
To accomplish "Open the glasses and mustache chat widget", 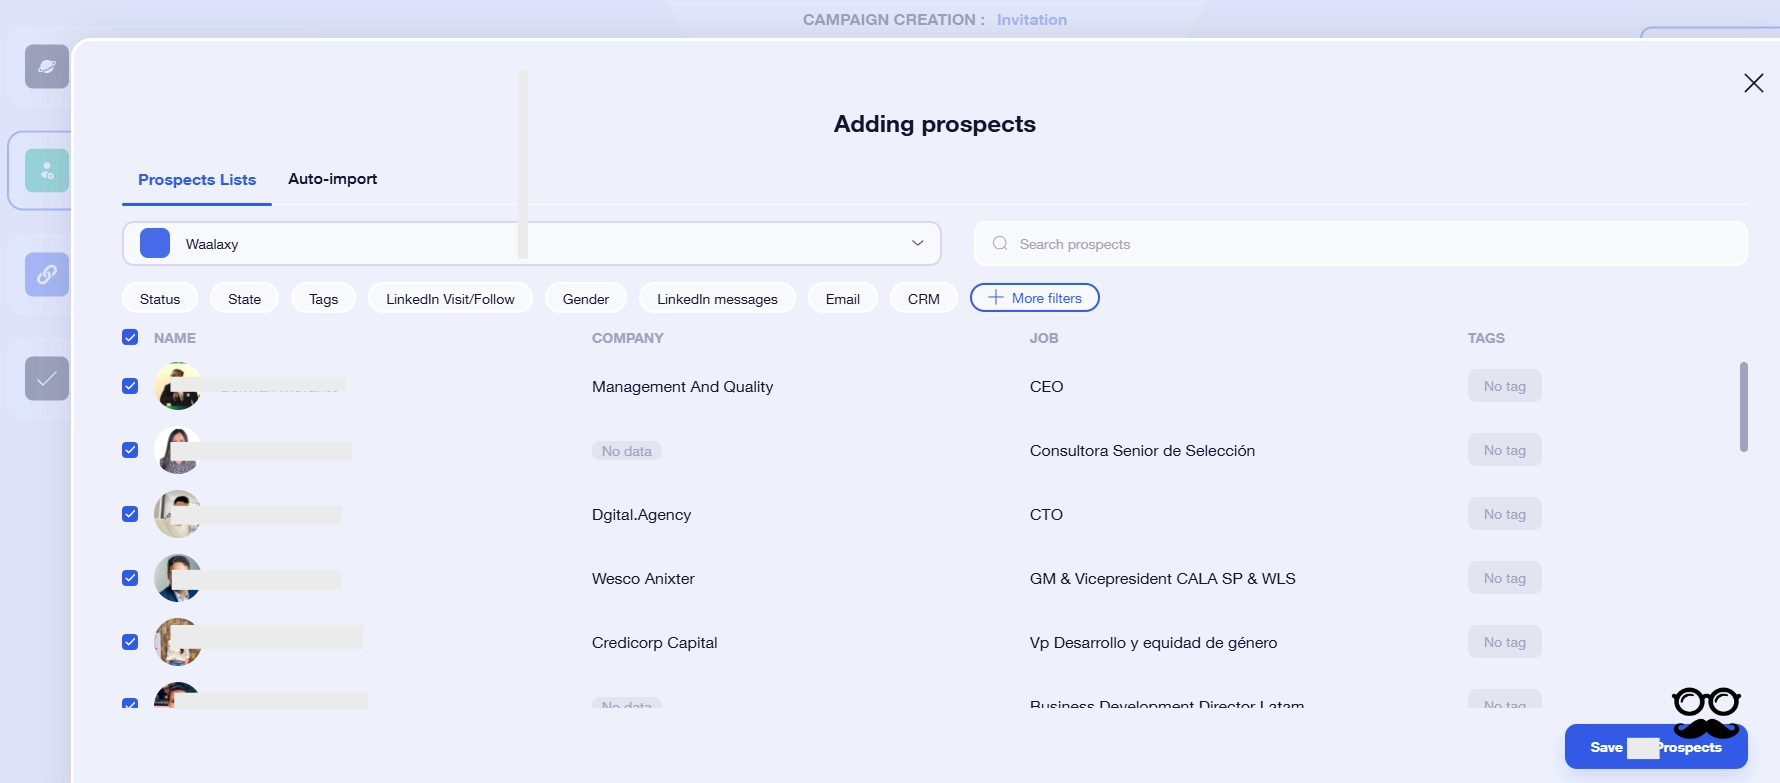I will tap(1706, 712).
